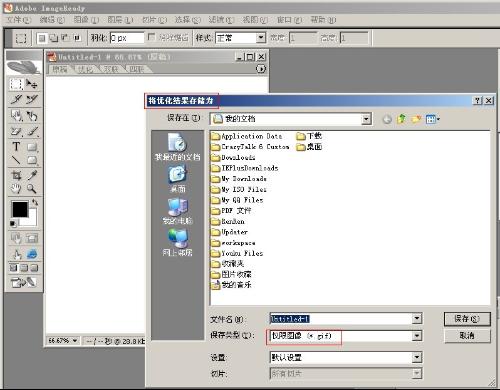Select the Zoom tool
This screenshot has width=500, height=390.
(32, 189)
